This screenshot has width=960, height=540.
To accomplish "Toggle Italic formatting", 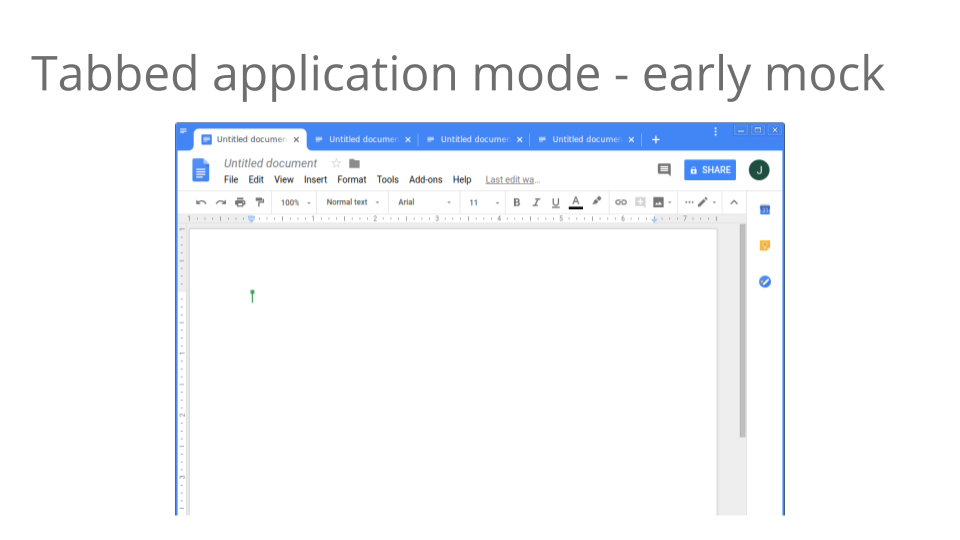I will pos(536,202).
